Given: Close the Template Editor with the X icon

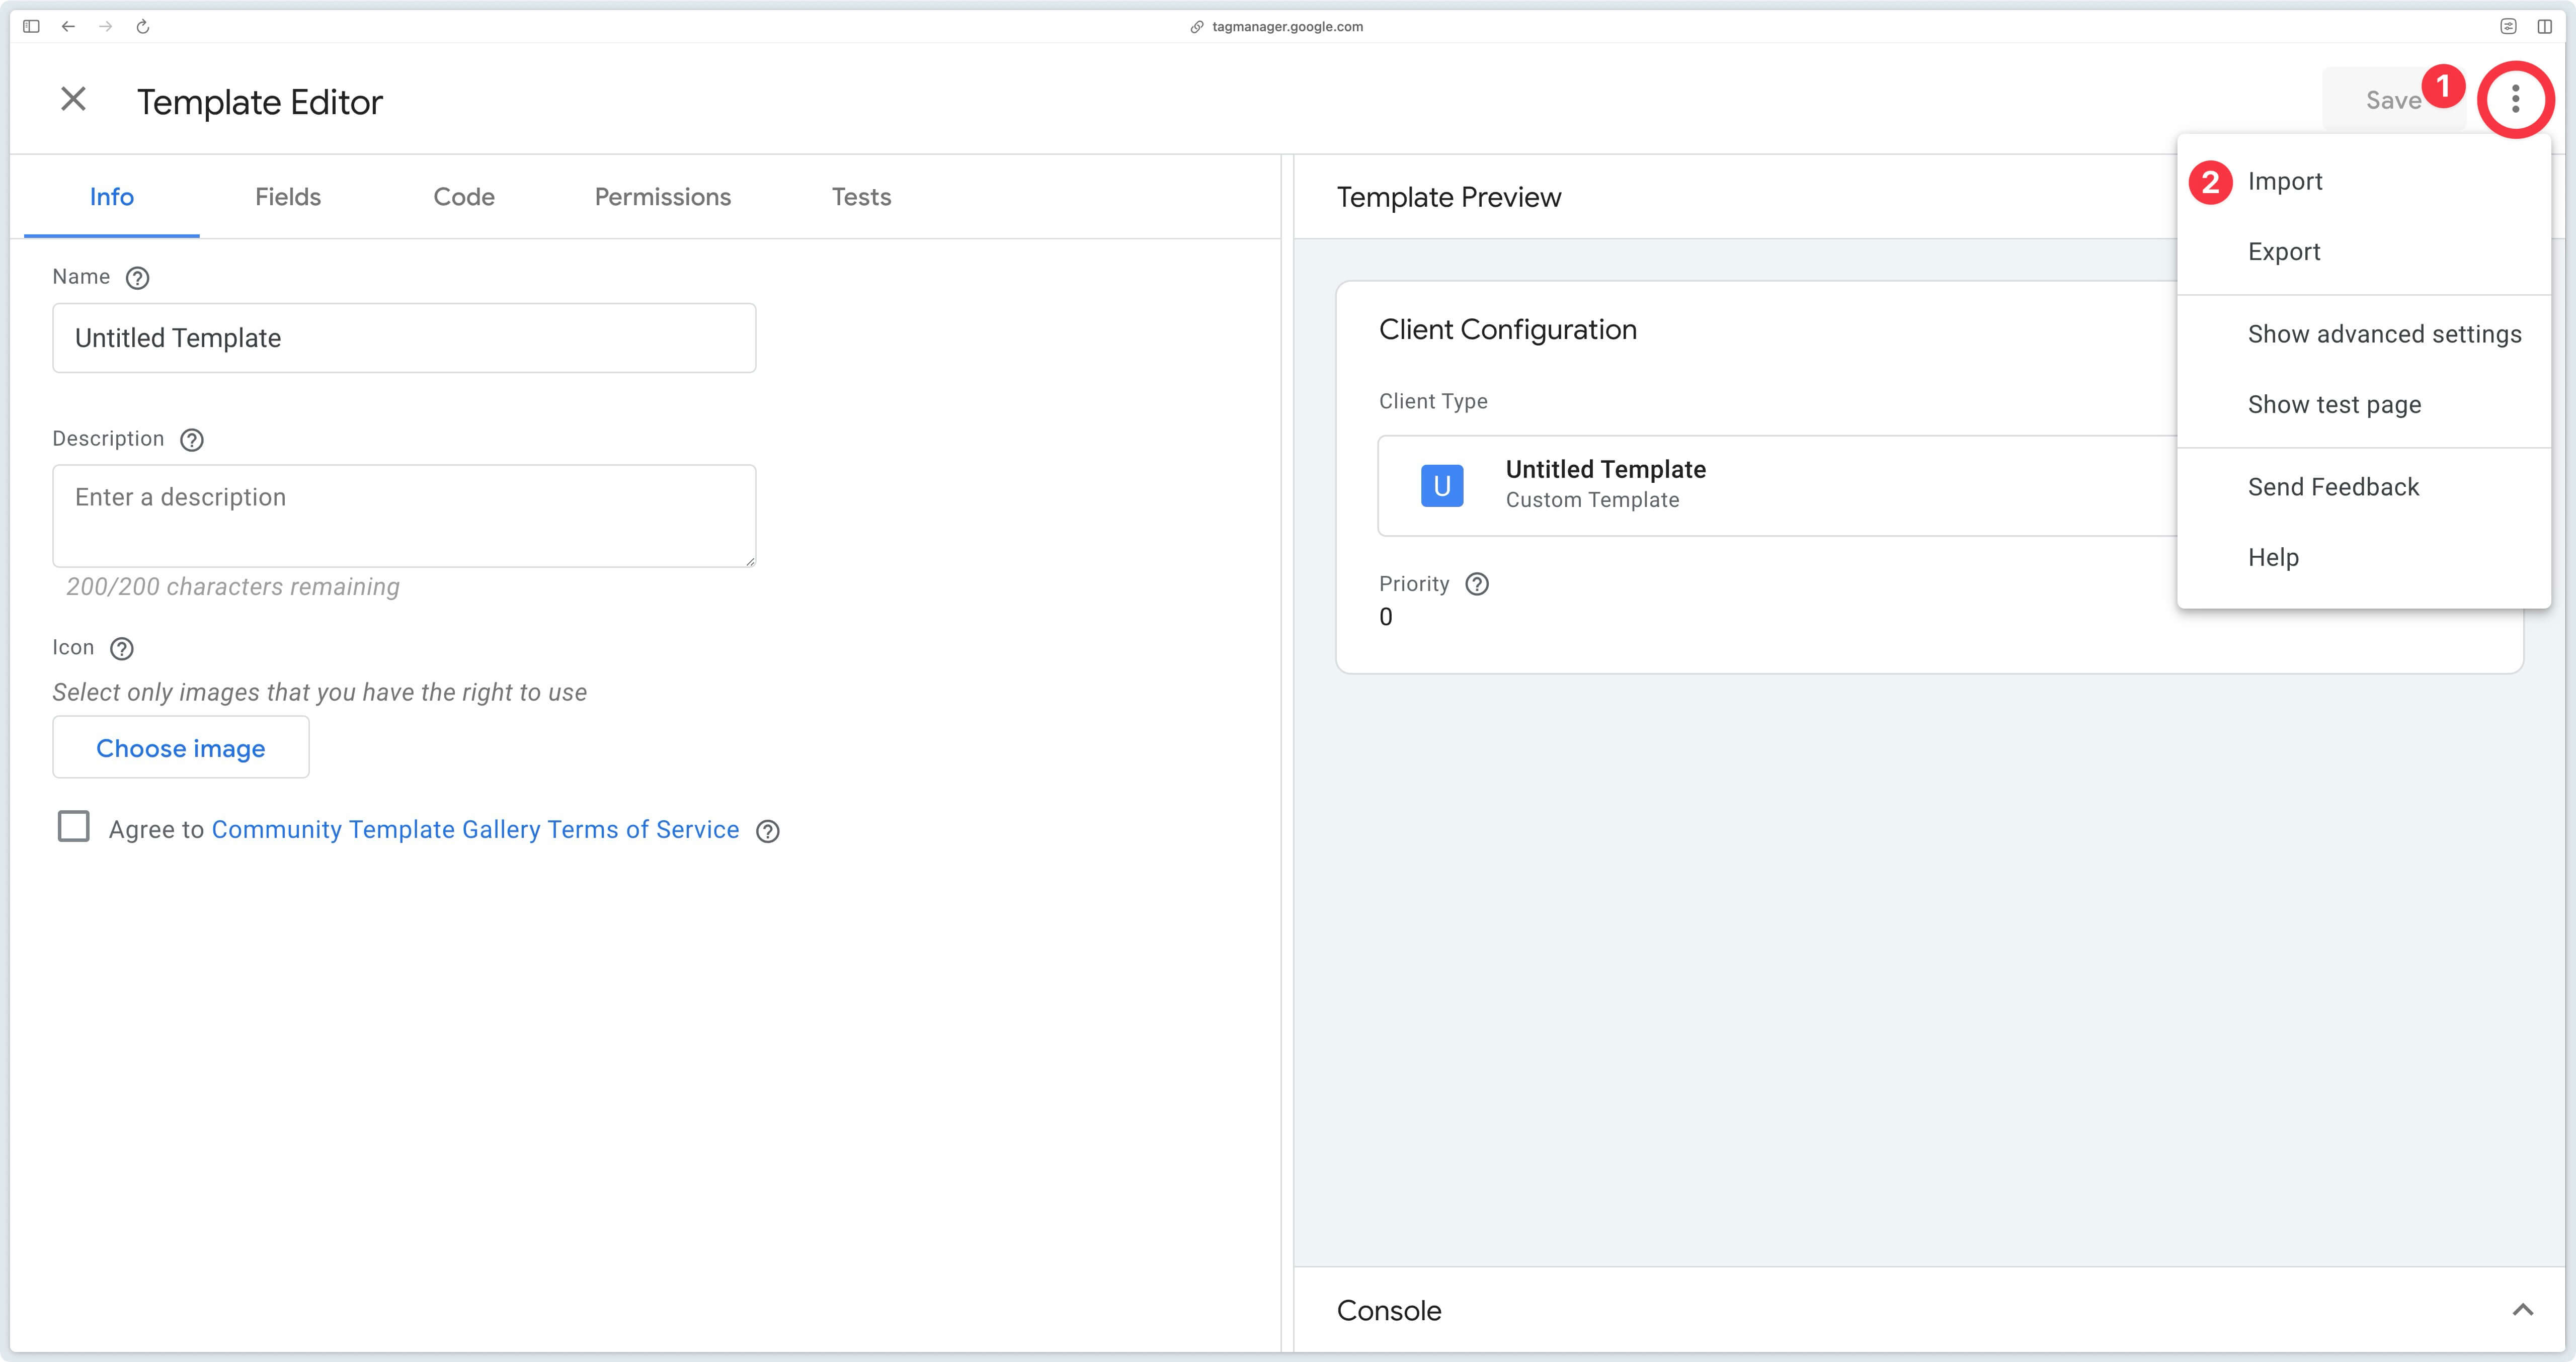Looking at the screenshot, I should tap(73, 99).
